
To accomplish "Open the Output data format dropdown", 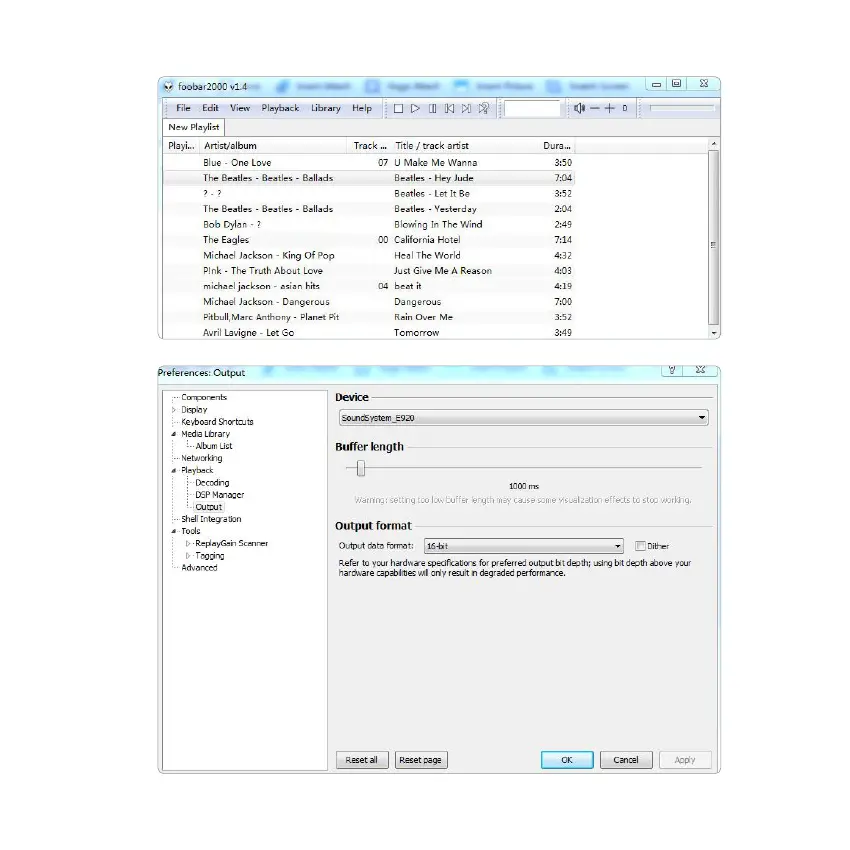I will coord(524,546).
